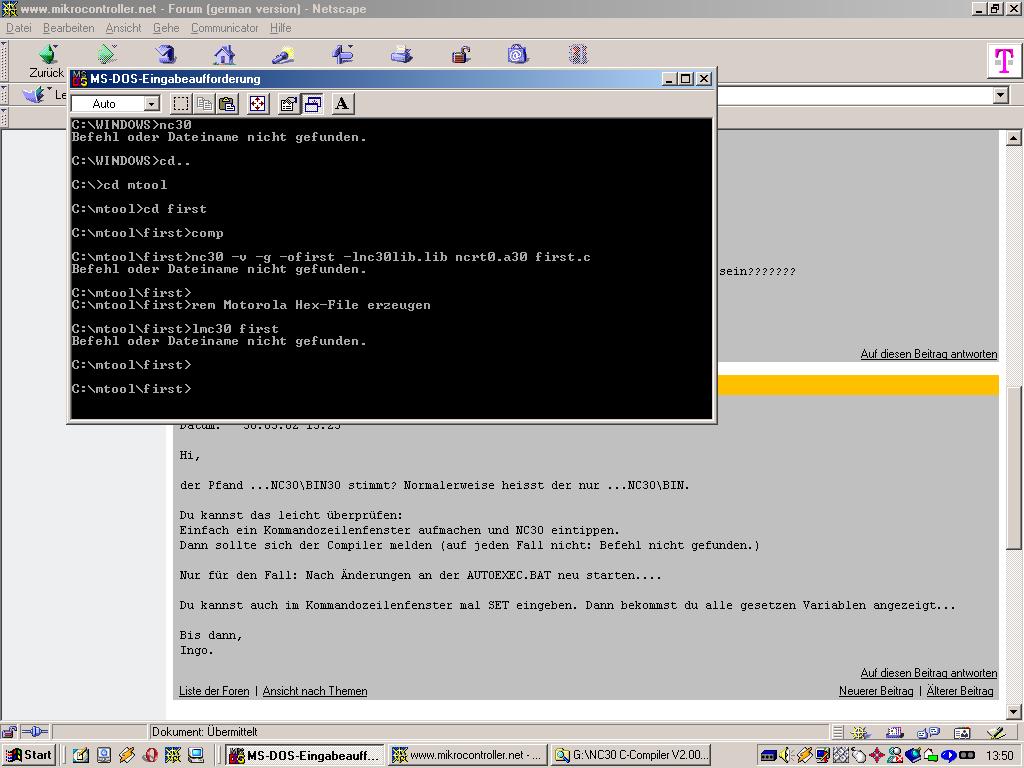Toggle full screen in DOS window

(258, 104)
